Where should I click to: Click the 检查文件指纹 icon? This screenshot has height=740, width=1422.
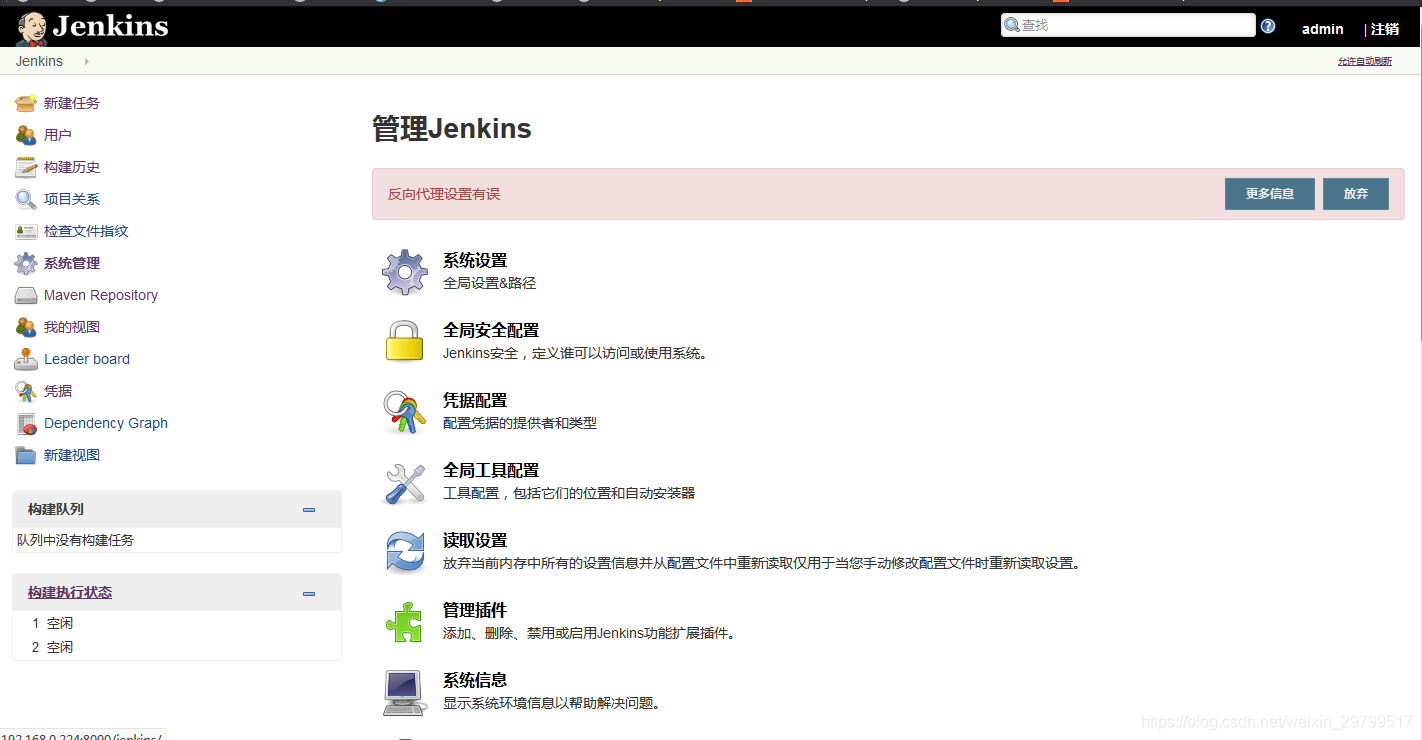pos(26,231)
